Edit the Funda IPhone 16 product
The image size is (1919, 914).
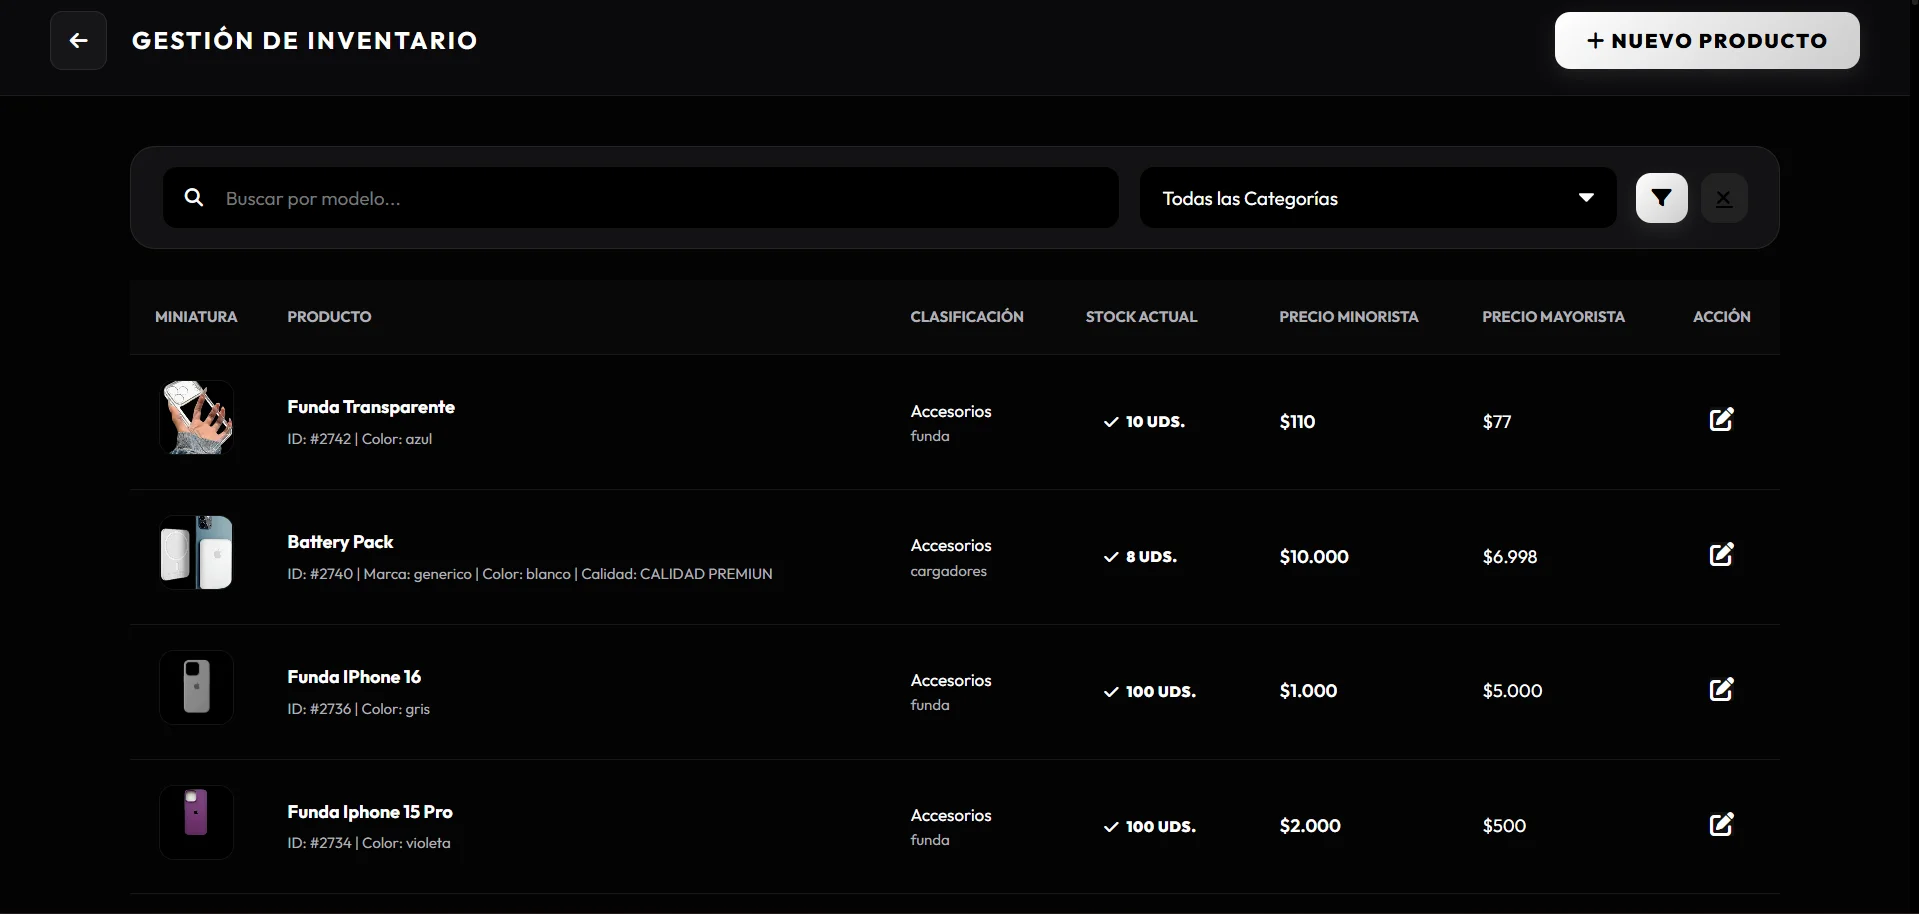coord(1721,690)
